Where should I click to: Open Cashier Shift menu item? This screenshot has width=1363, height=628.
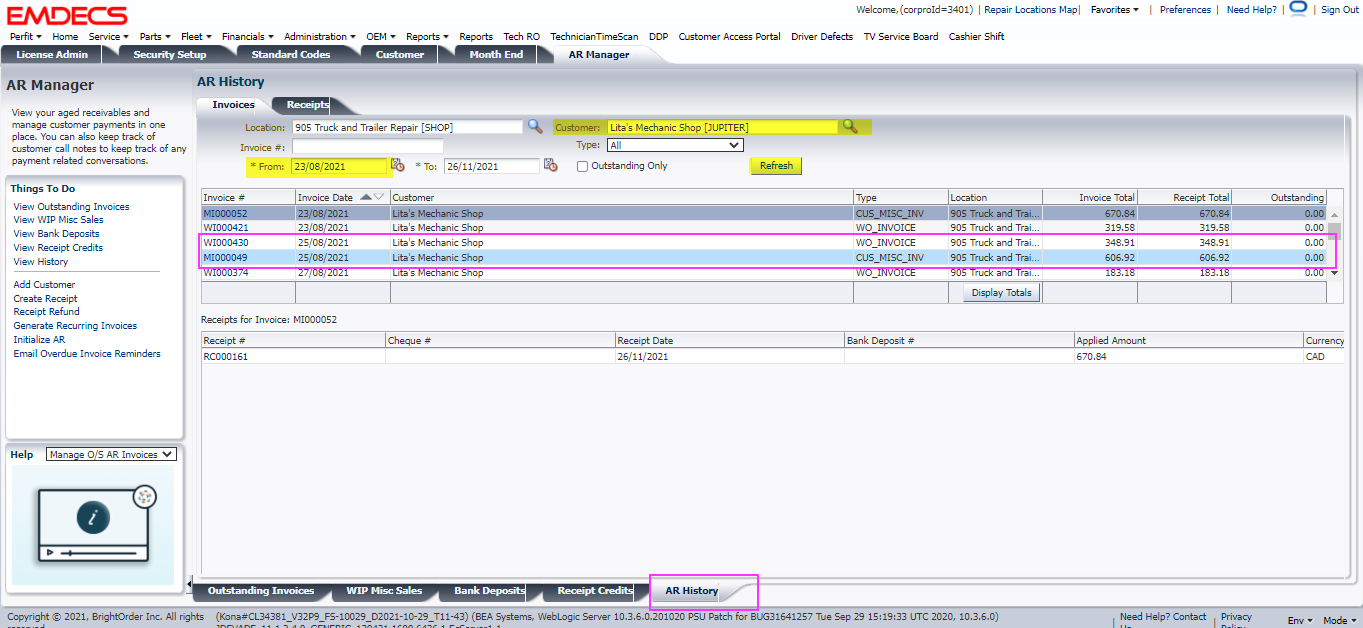[977, 37]
